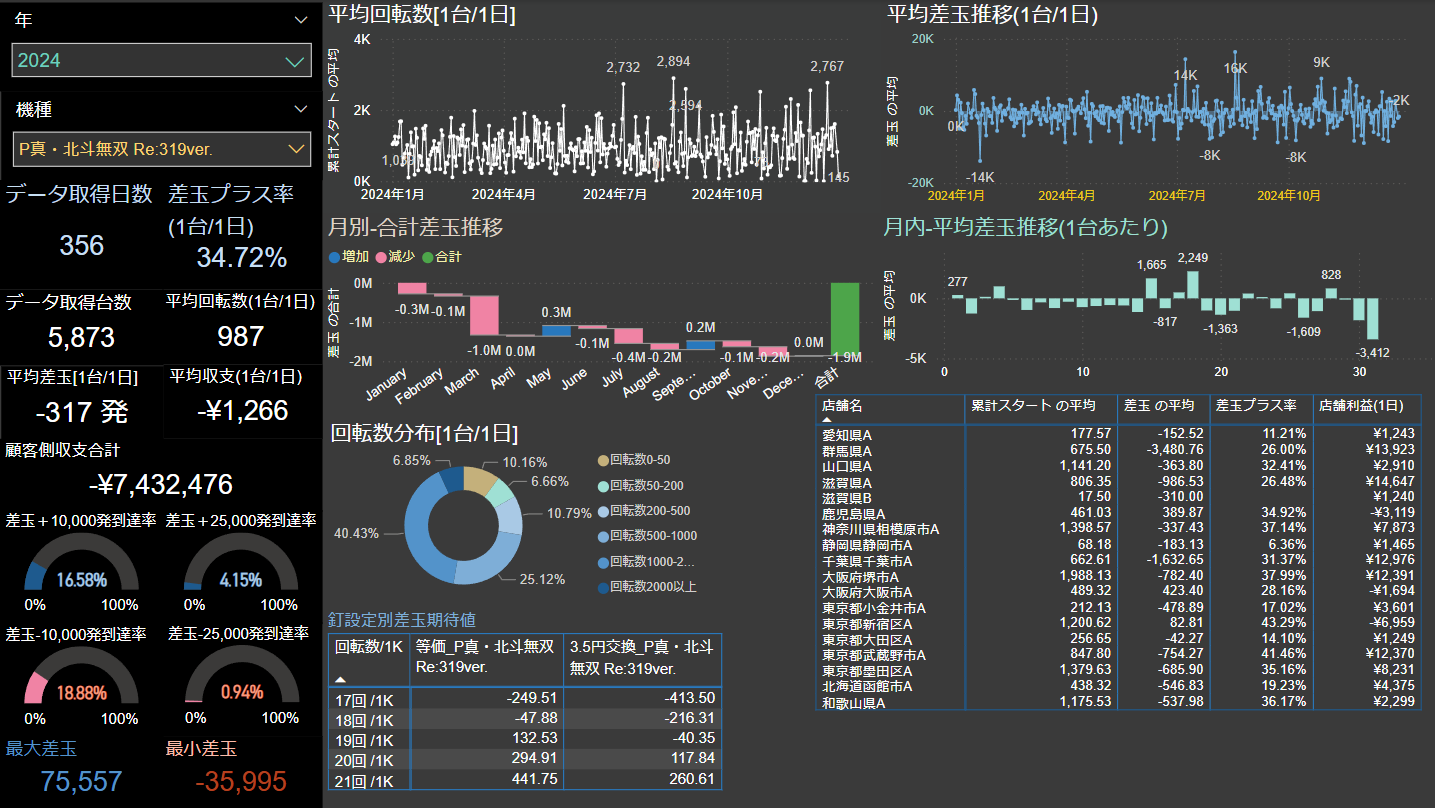Image resolution: width=1435 pixels, height=808 pixels.
Task: Click sort arrow under 回転数/1K header
Action: [x=341, y=679]
